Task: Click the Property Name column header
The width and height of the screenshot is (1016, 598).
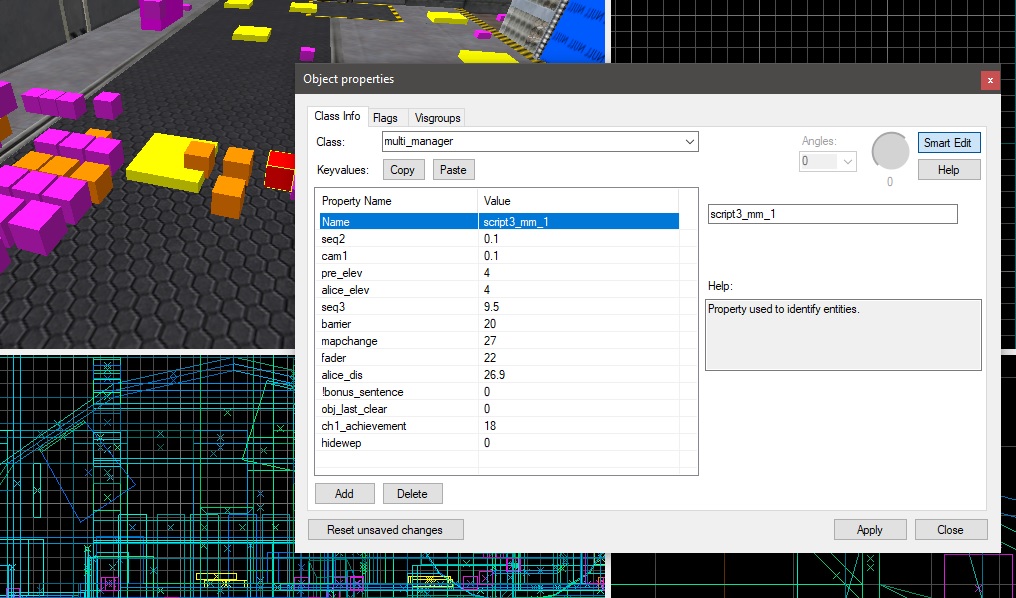Action: point(395,201)
